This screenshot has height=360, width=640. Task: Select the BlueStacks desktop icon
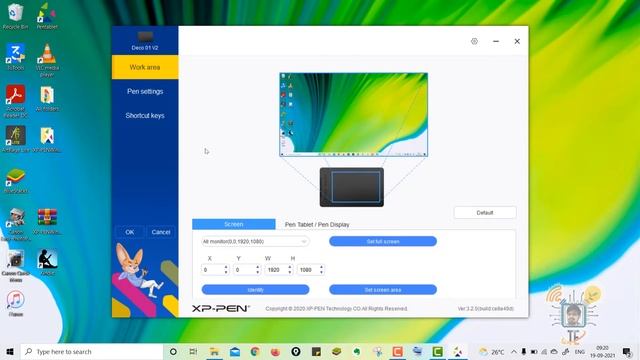point(16,180)
